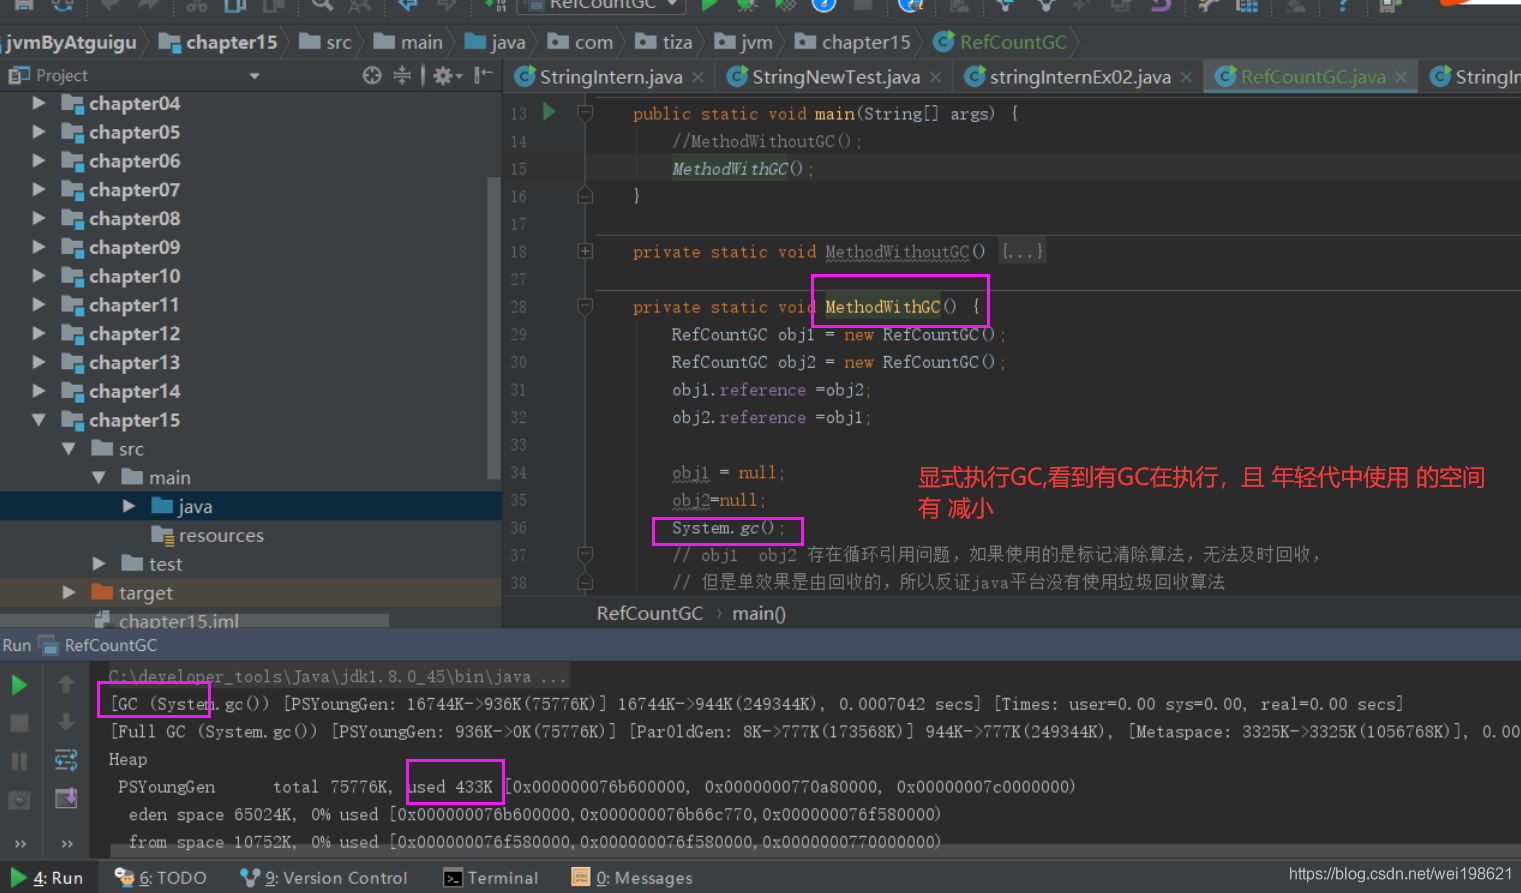This screenshot has width=1521, height=893.
Task: Jump up the stack trace
Action: click(66, 685)
